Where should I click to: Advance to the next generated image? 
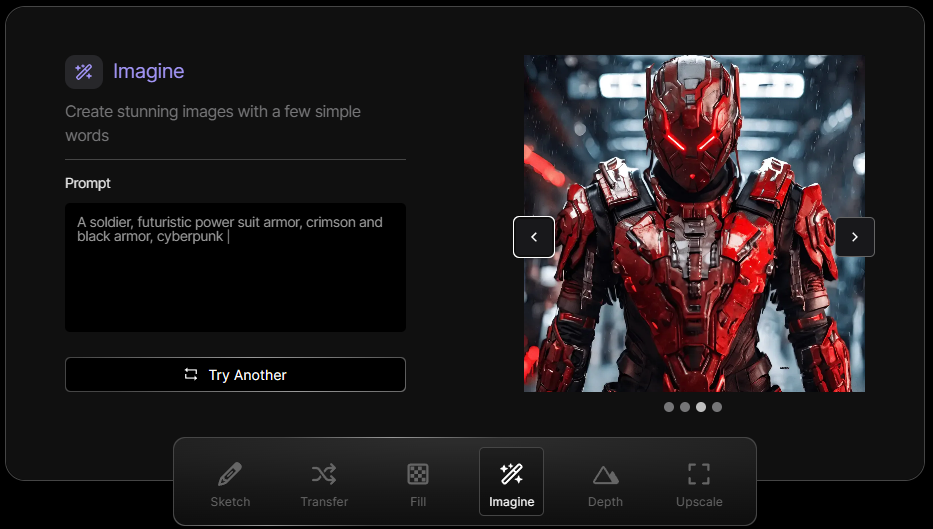pos(855,237)
